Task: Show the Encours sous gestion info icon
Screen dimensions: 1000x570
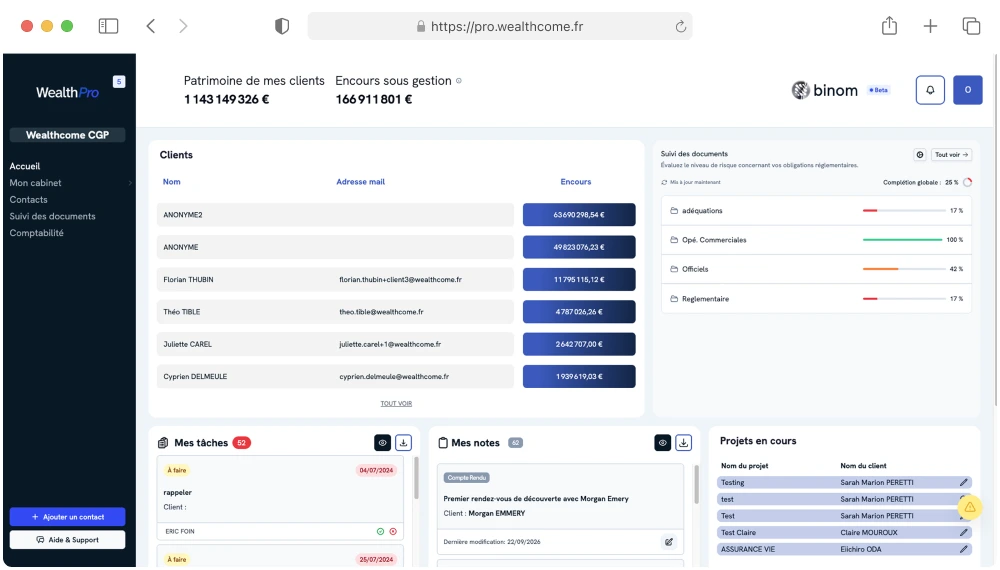Action: (459, 81)
